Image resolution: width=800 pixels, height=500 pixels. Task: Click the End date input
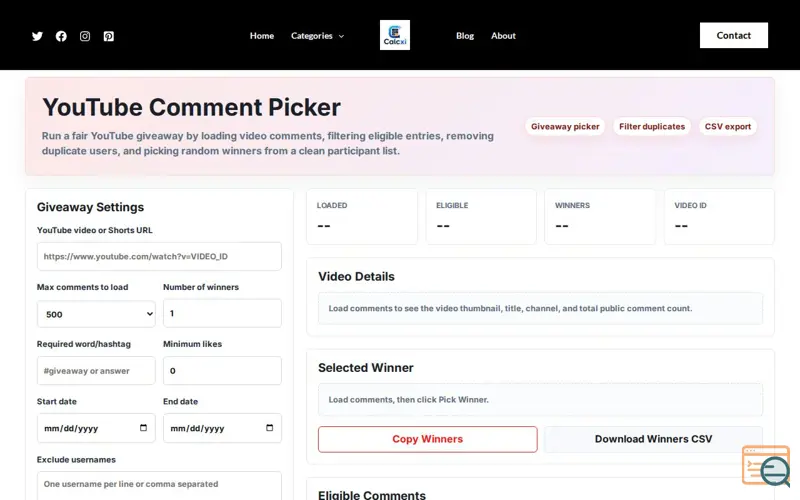[x=222, y=428]
